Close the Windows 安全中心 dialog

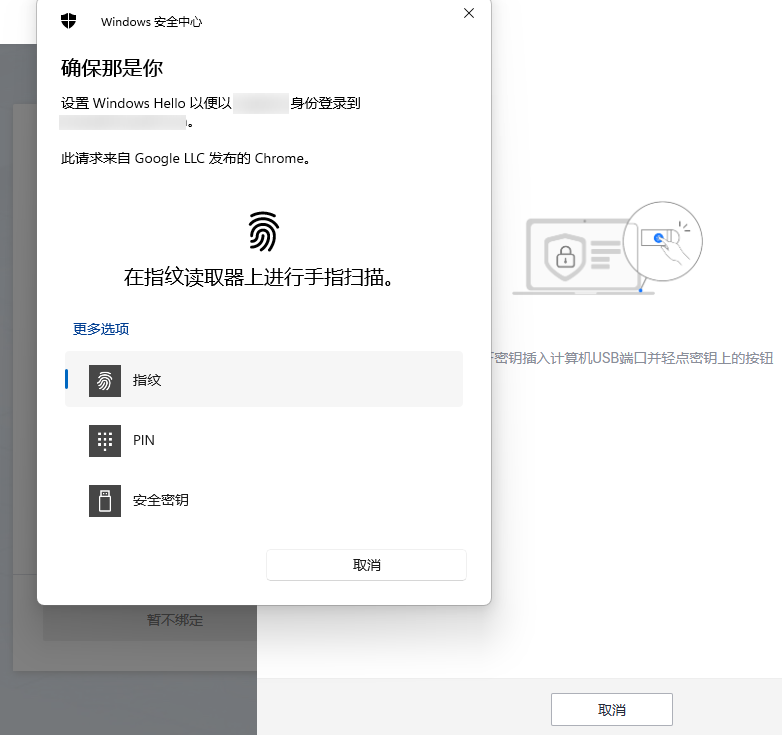[x=469, y=13]
